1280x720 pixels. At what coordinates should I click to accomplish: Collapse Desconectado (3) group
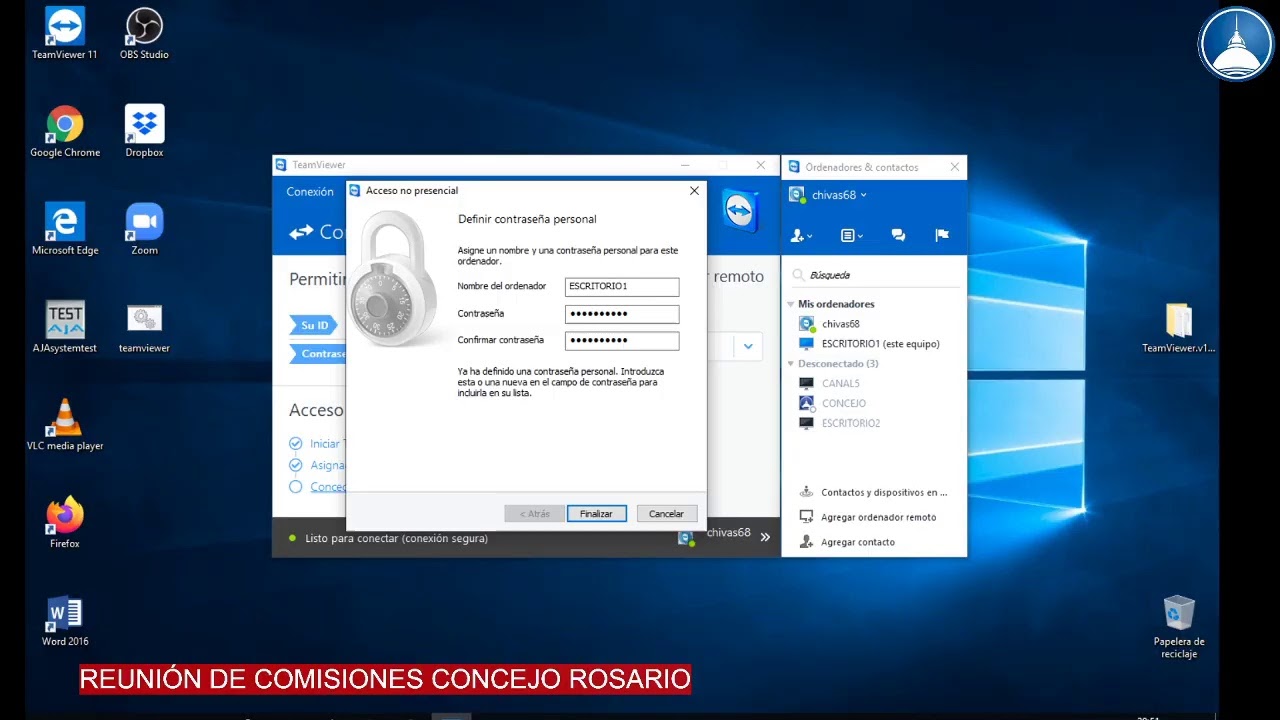791,364
